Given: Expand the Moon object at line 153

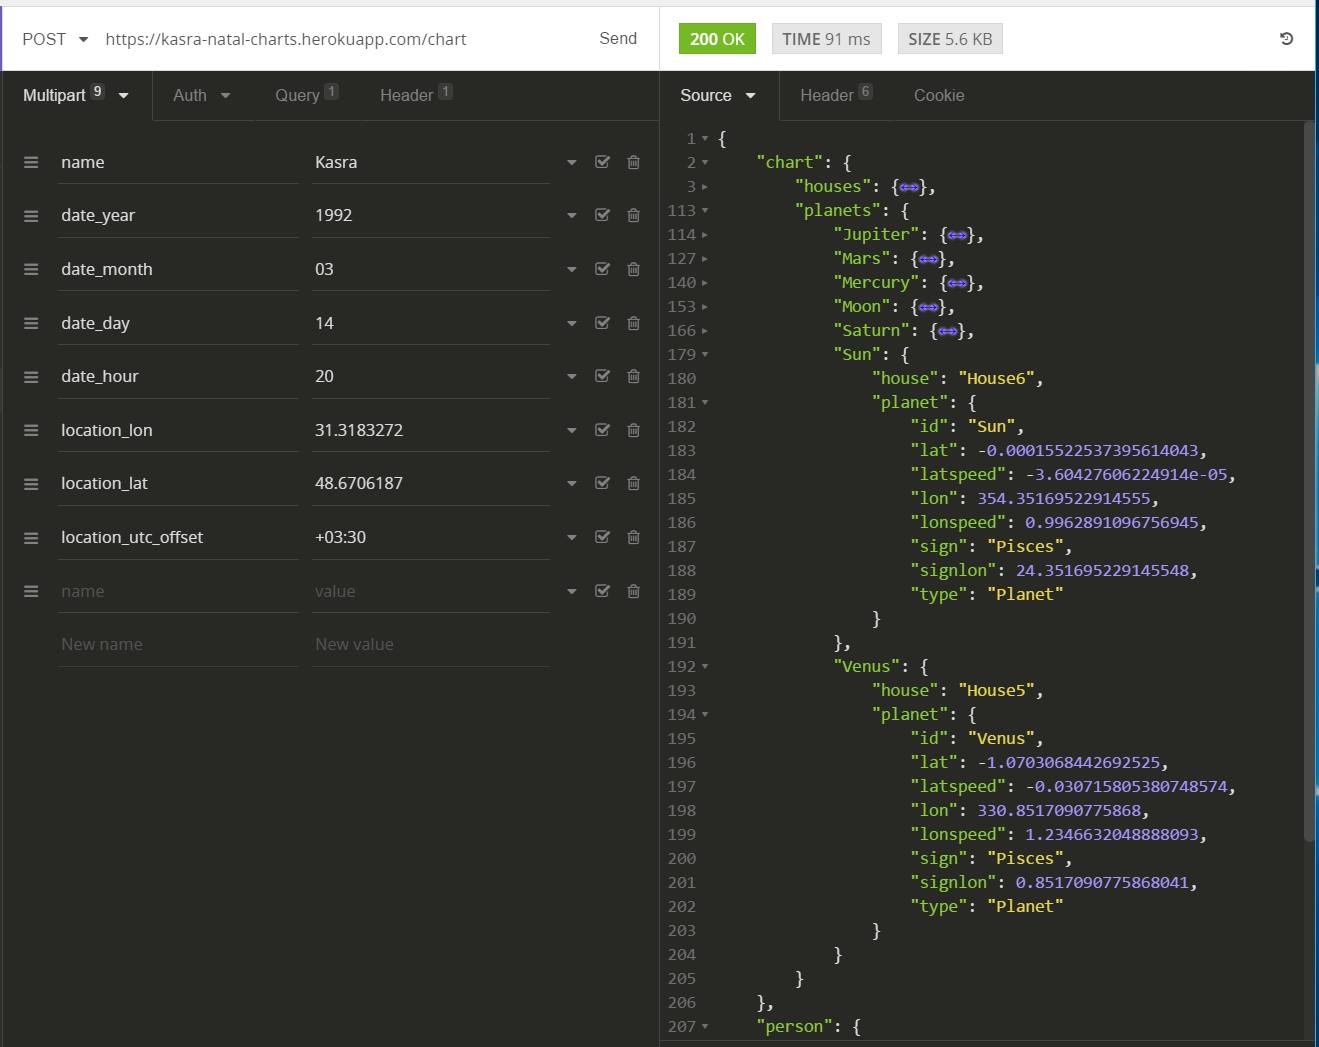Looking at the screenshot, I should [705, 306].
